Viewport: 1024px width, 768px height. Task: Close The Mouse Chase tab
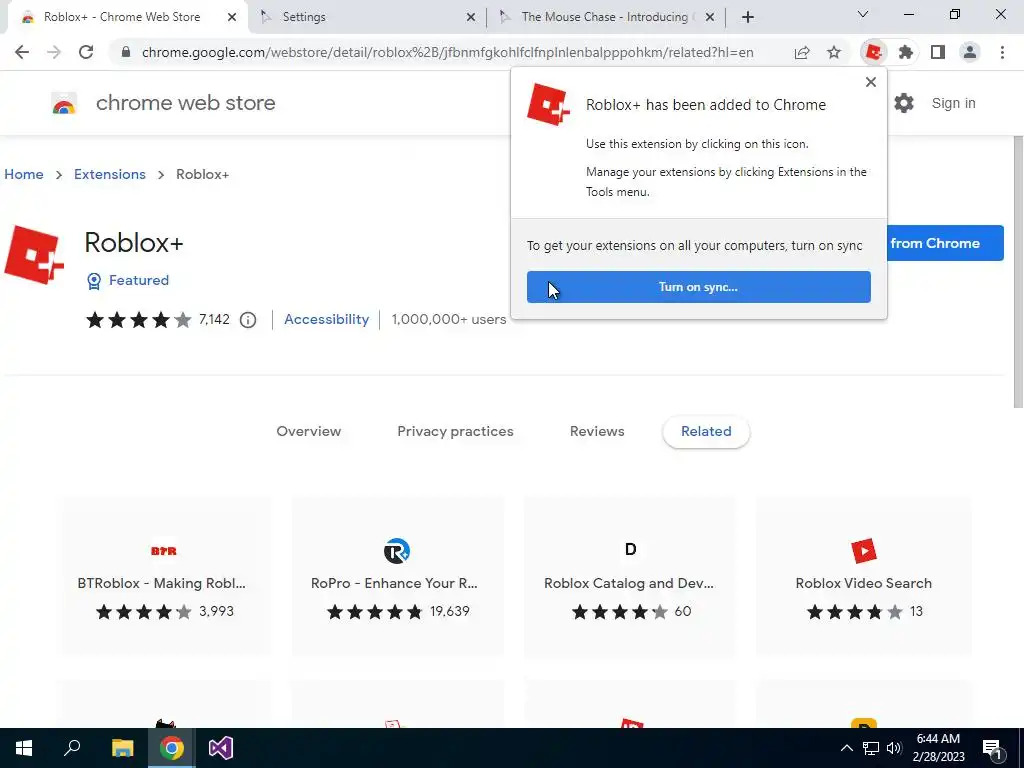[710, 18]
